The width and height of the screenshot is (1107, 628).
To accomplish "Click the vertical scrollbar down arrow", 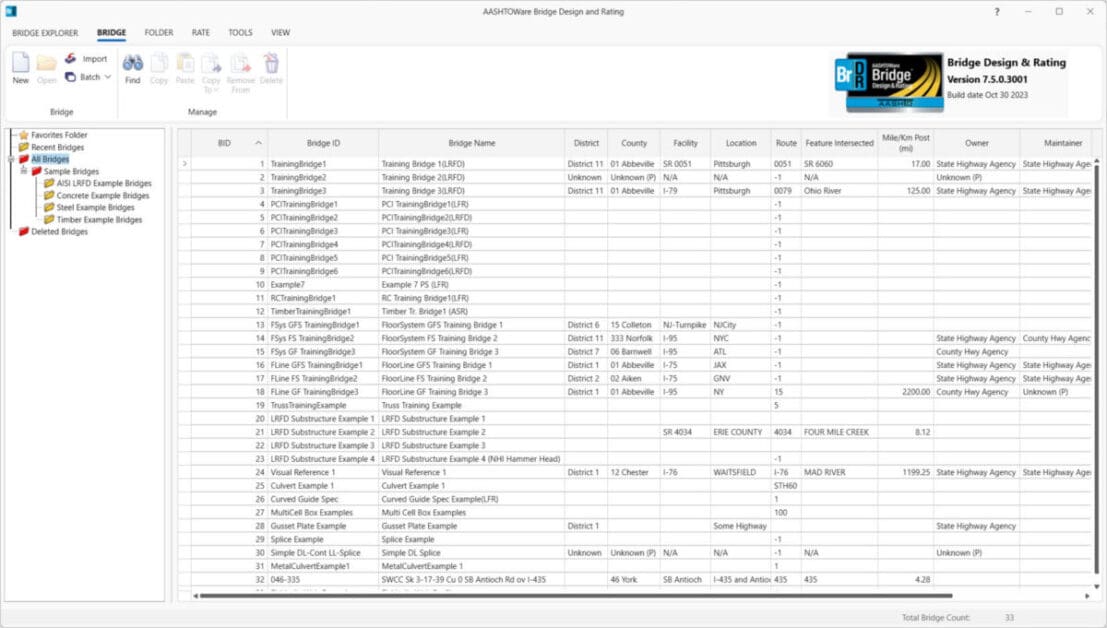I will point(1096,586).
